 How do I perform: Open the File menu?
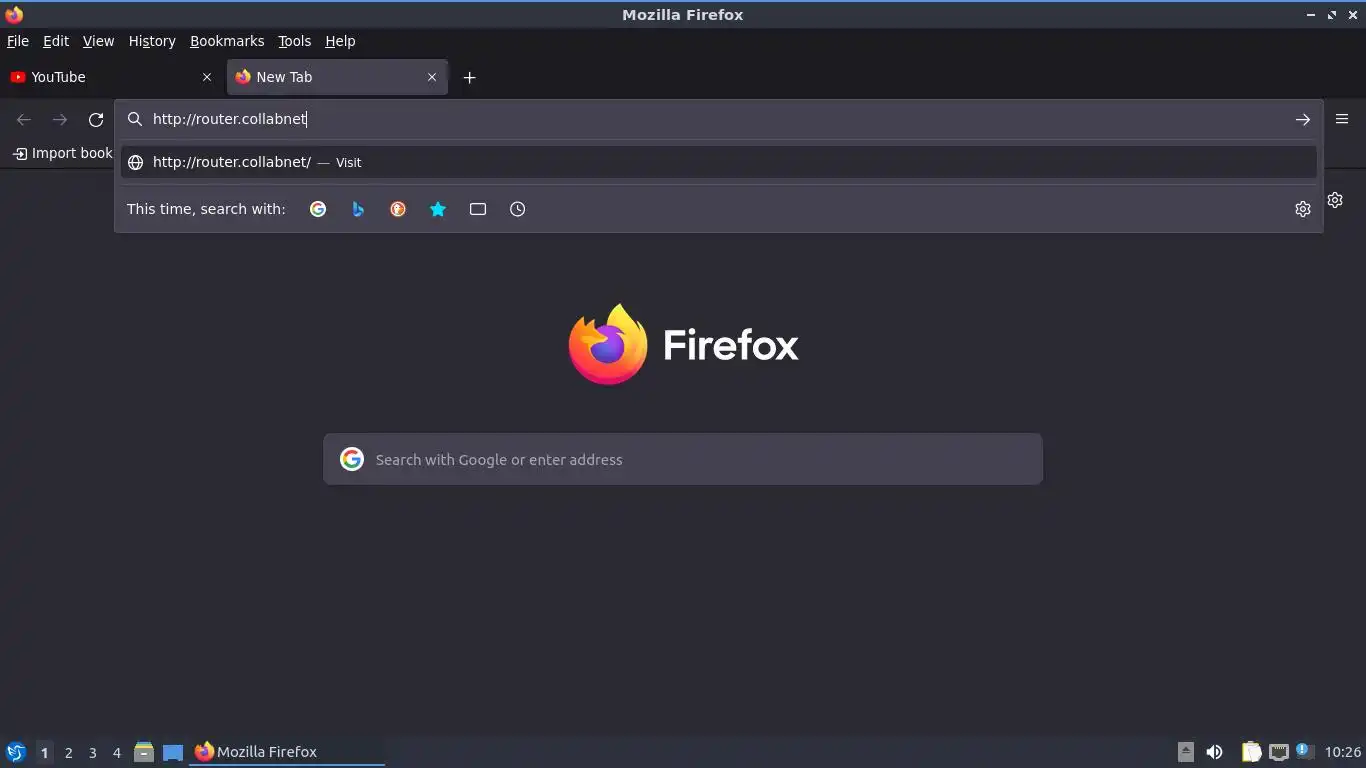pyautogui.click(x=18, y=41)
